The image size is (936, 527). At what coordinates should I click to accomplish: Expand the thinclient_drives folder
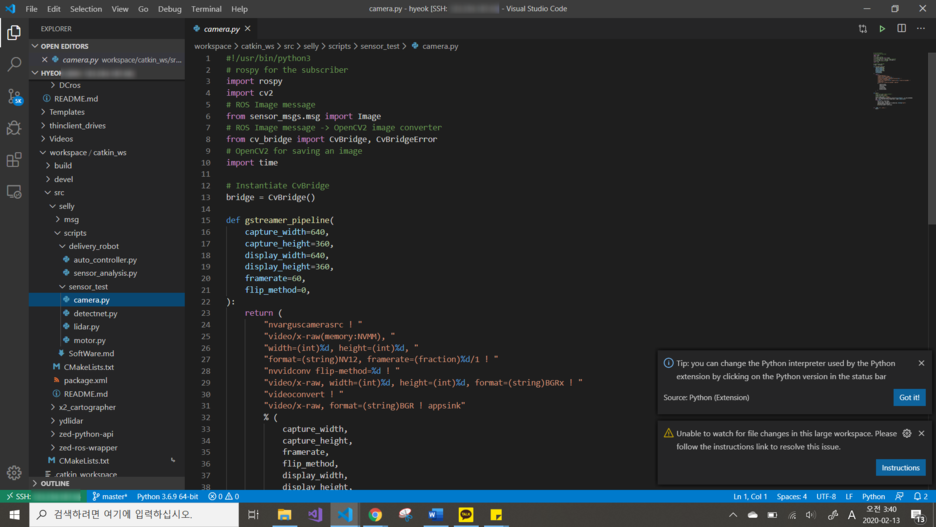pyautogui.click(x=77, y=125)
